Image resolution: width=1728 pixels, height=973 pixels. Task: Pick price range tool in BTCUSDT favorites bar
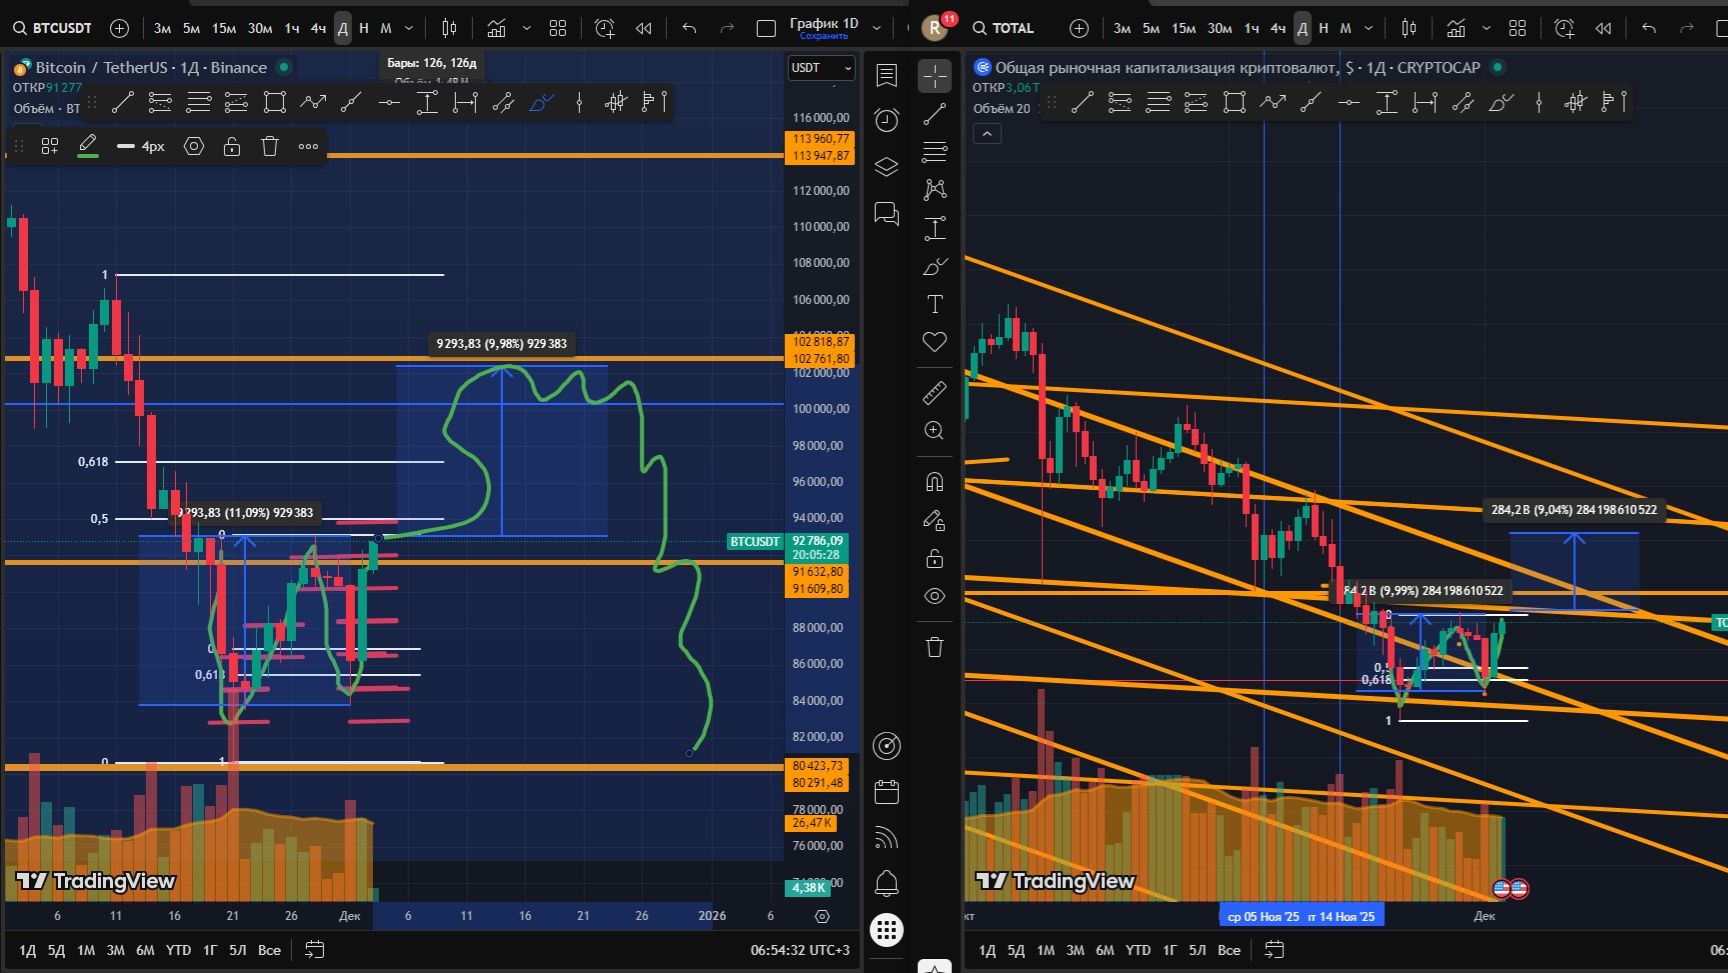pyautogui.click(x=427, y=102)
